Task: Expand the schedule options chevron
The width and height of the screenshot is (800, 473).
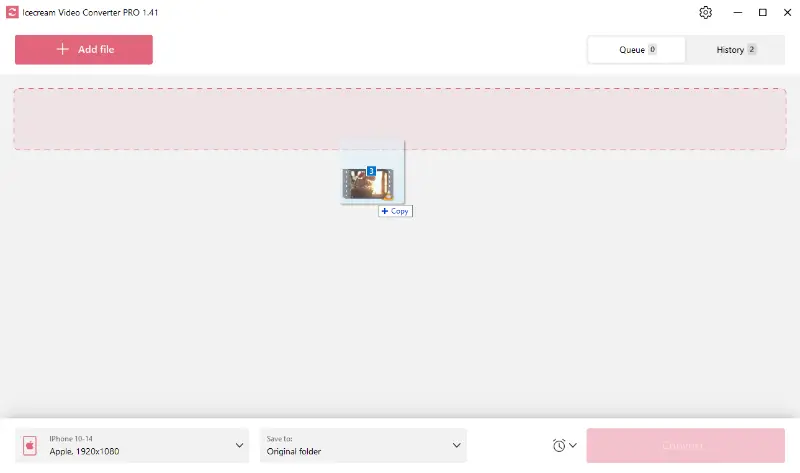Action: pos(573,445)
